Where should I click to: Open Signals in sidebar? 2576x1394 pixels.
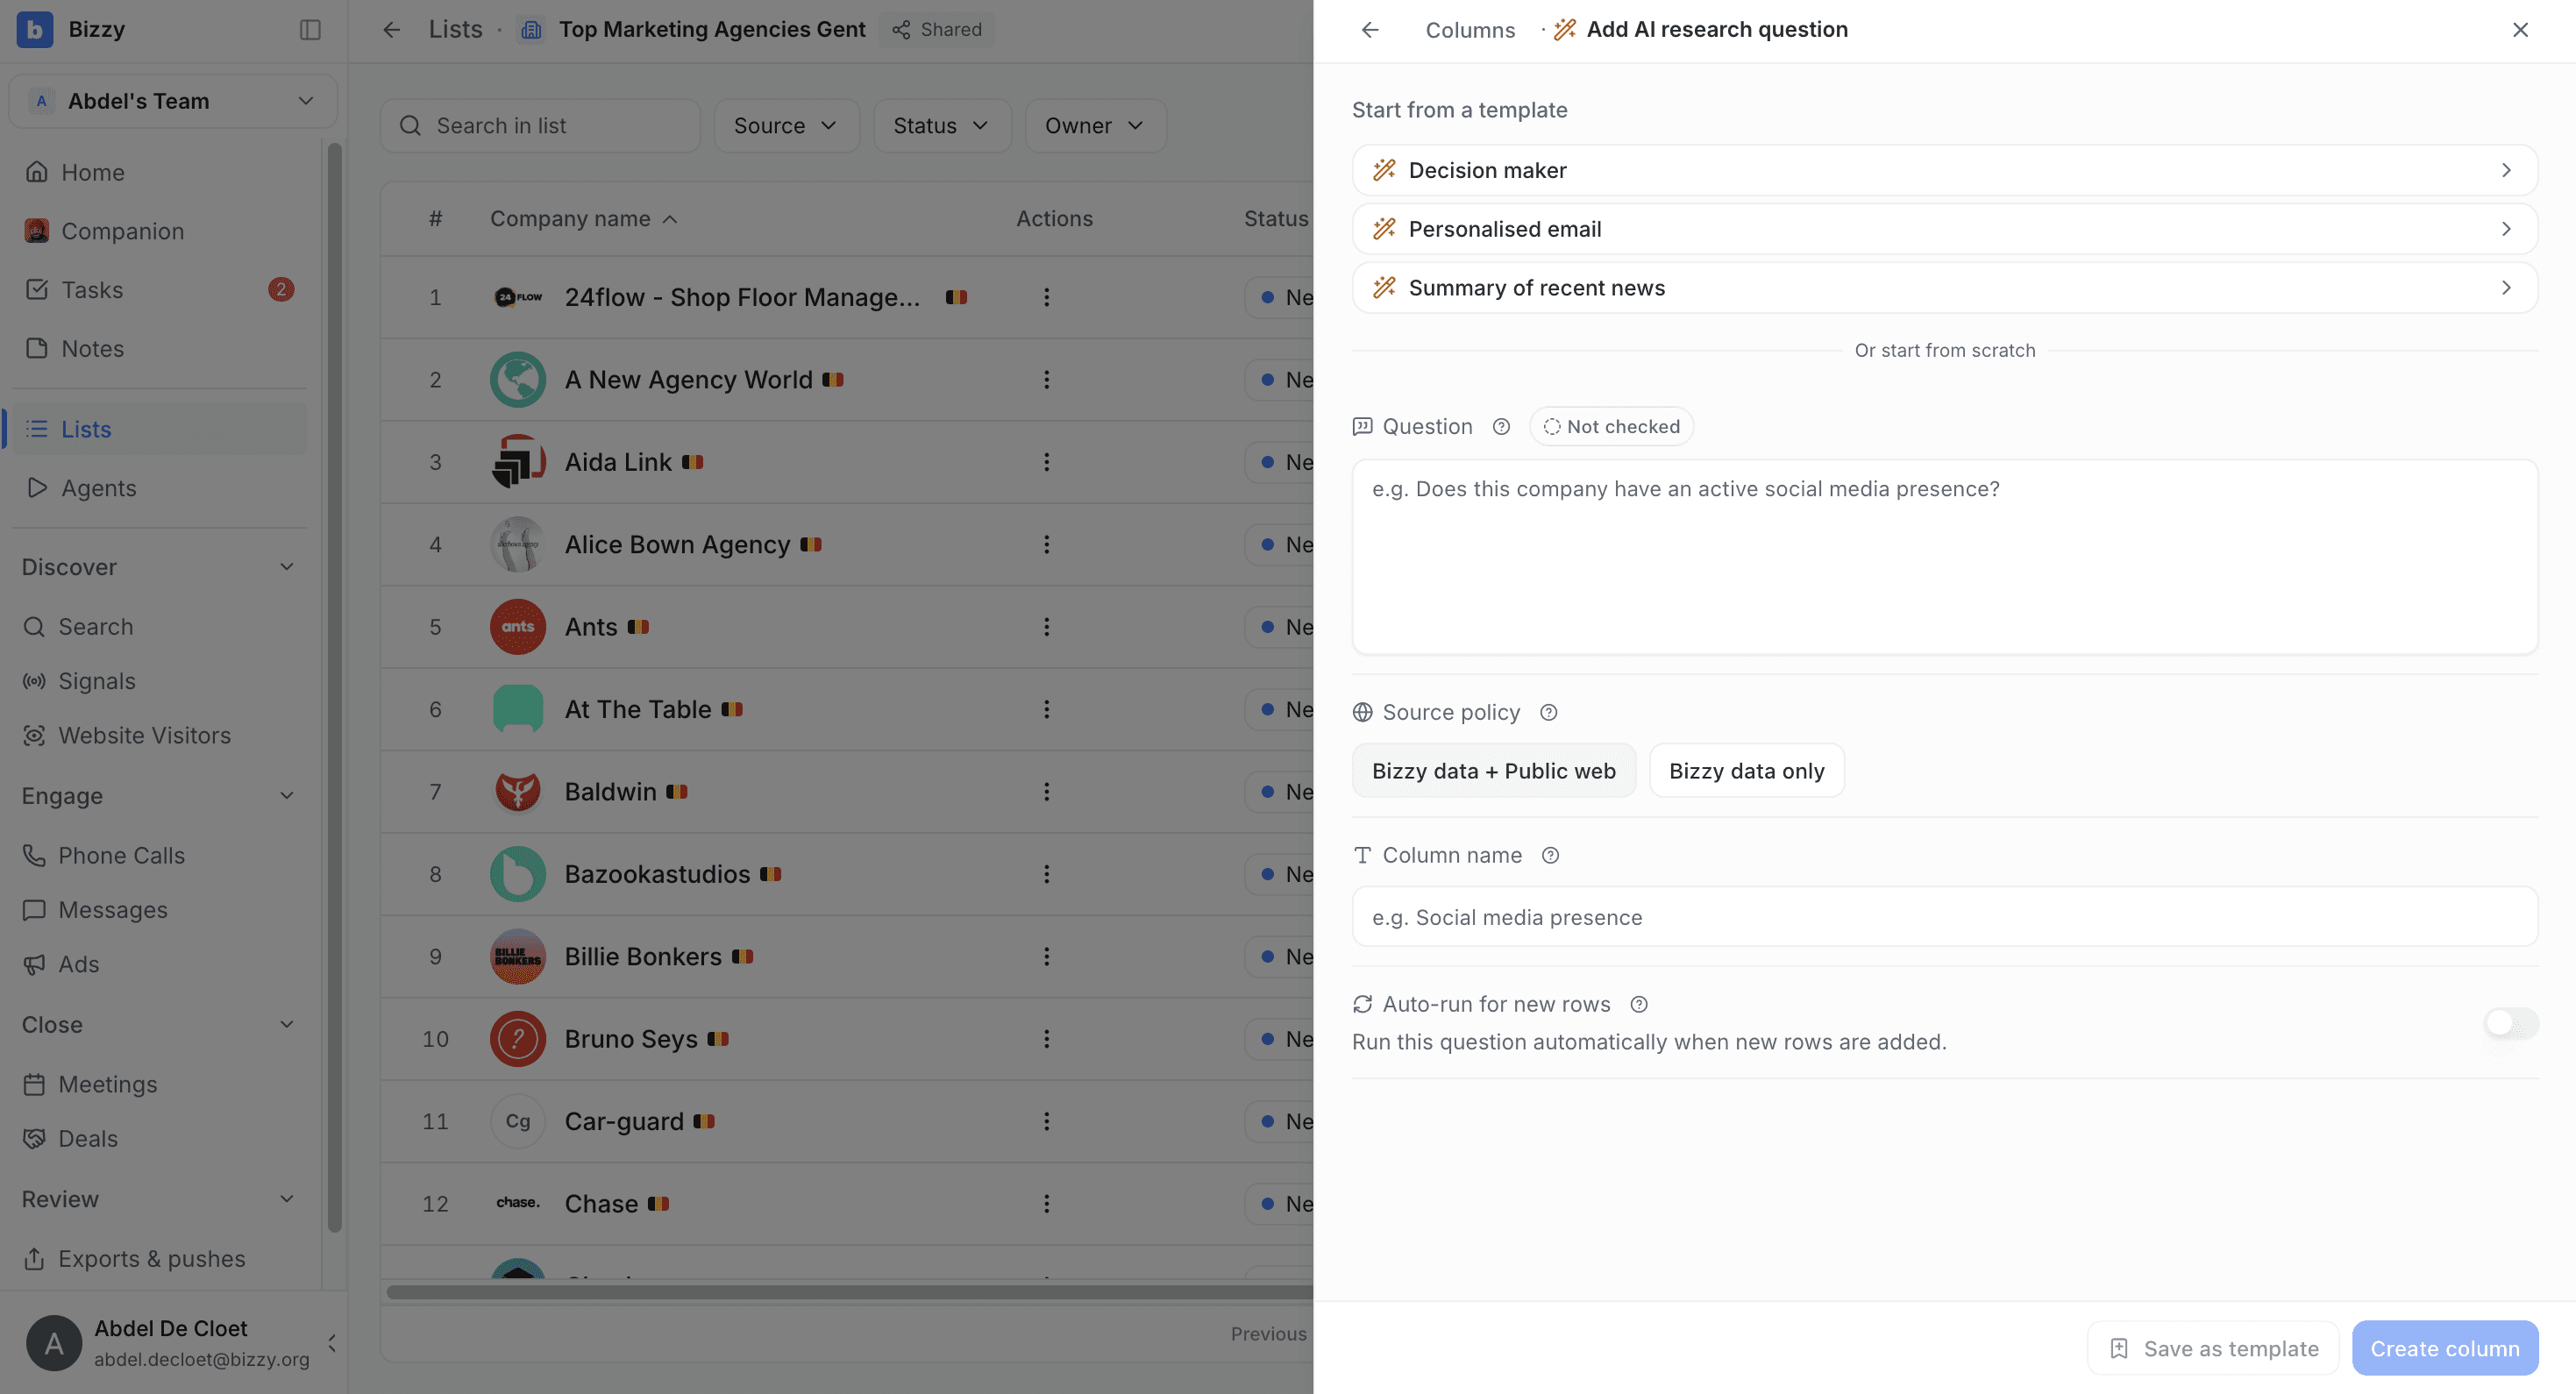160,681
